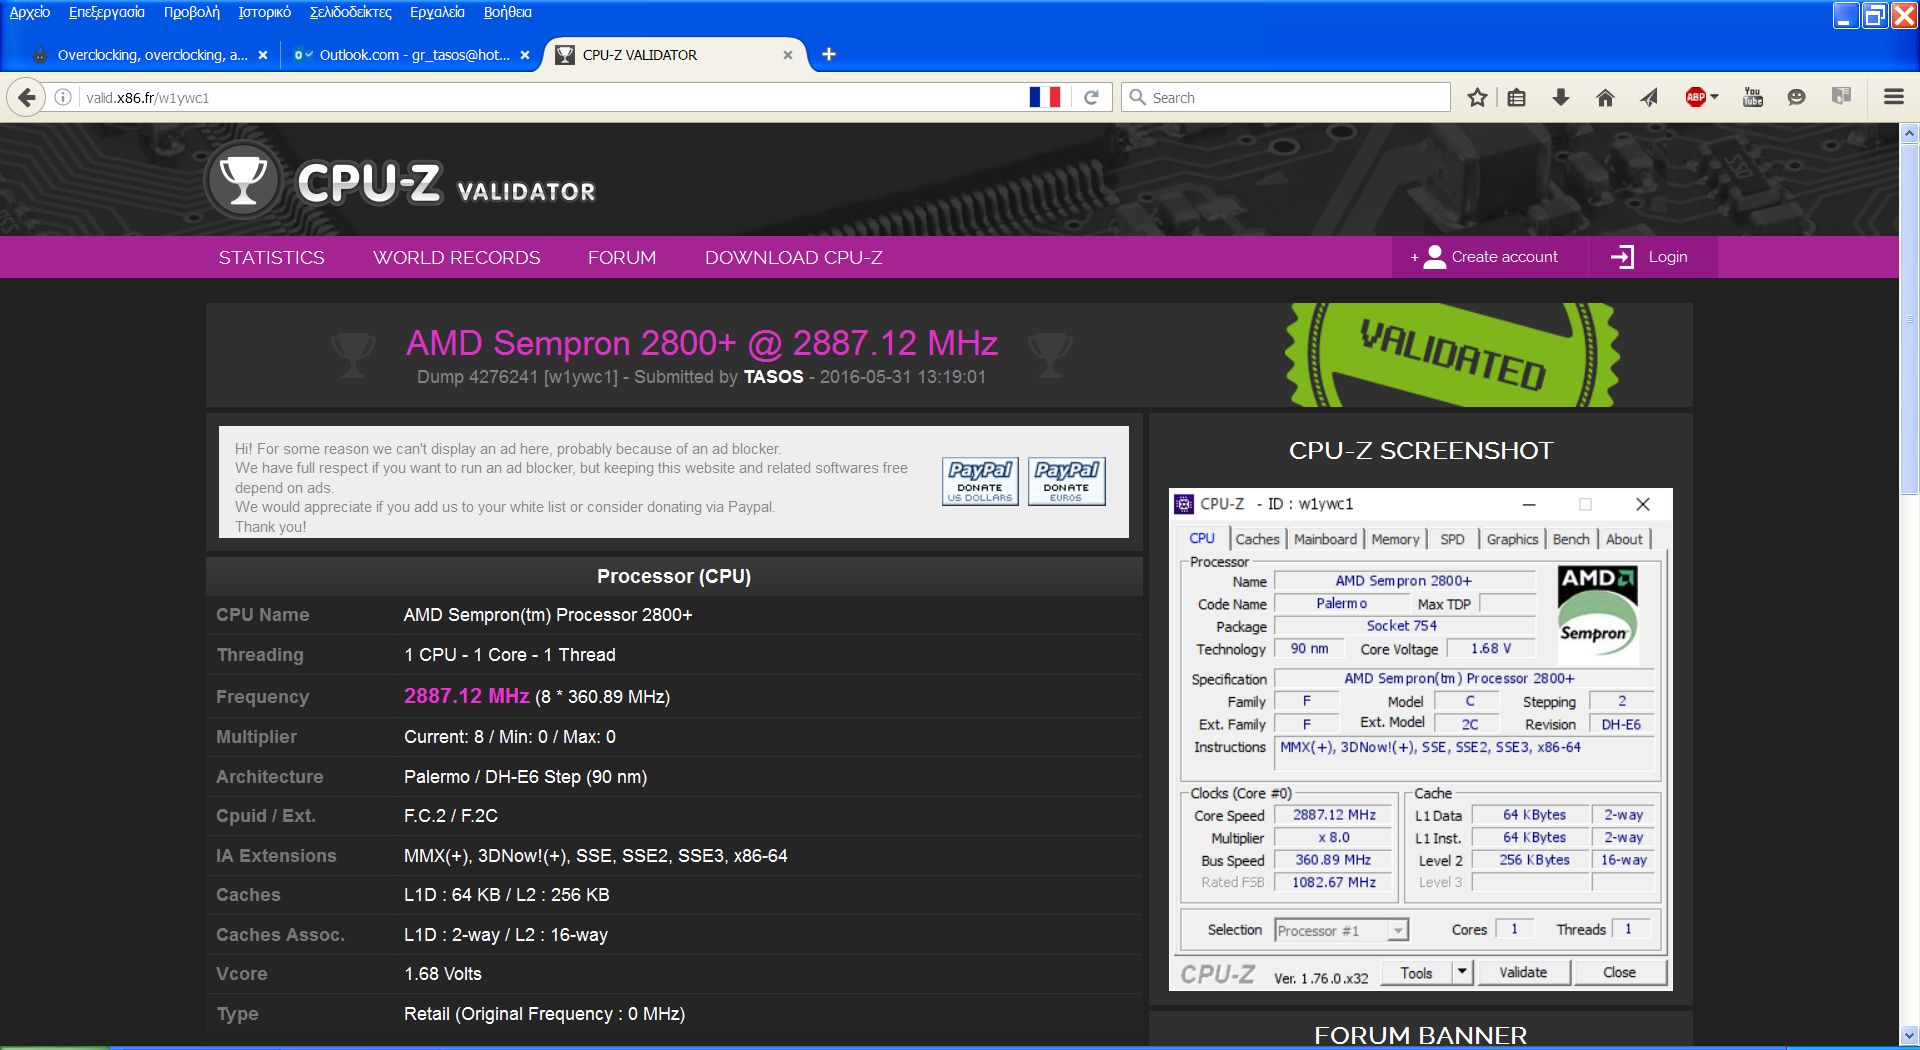Image resolution: width=1920 pixels, height=1050 pixels.
Task: Close the CPU-Z VALIDATOR tab
Action: 788,55
